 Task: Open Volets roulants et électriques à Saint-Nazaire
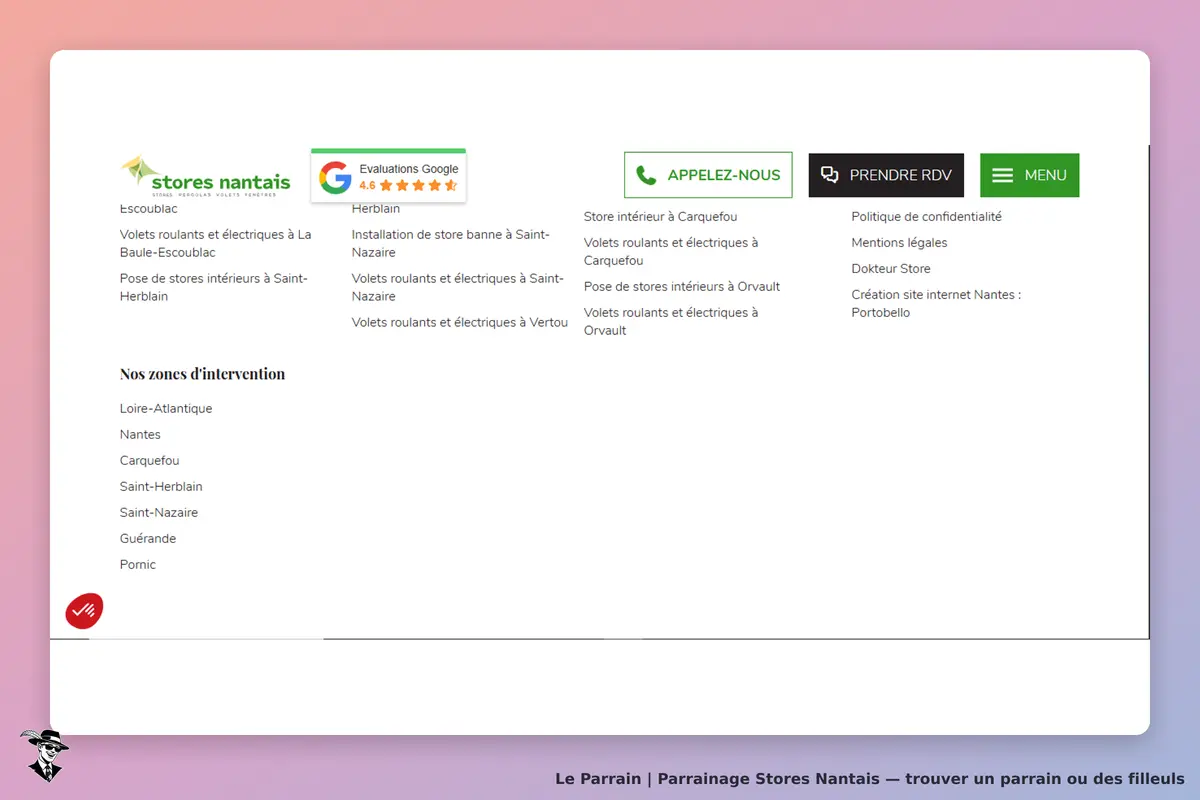coord(457,288)
